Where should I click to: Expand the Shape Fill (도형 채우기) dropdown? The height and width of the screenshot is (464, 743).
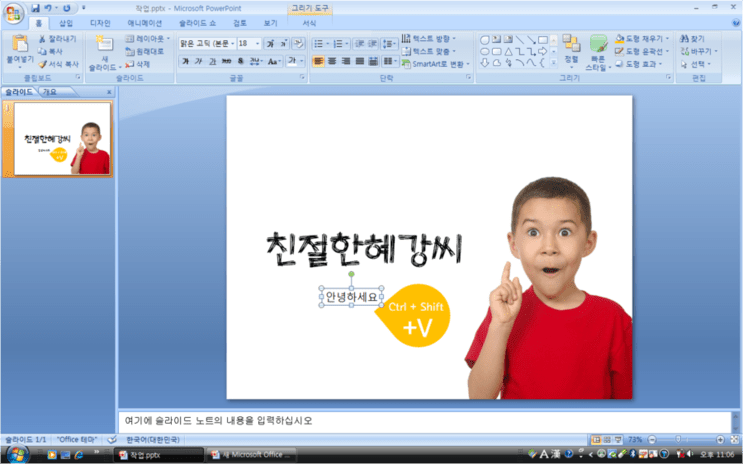click(667, 38)
